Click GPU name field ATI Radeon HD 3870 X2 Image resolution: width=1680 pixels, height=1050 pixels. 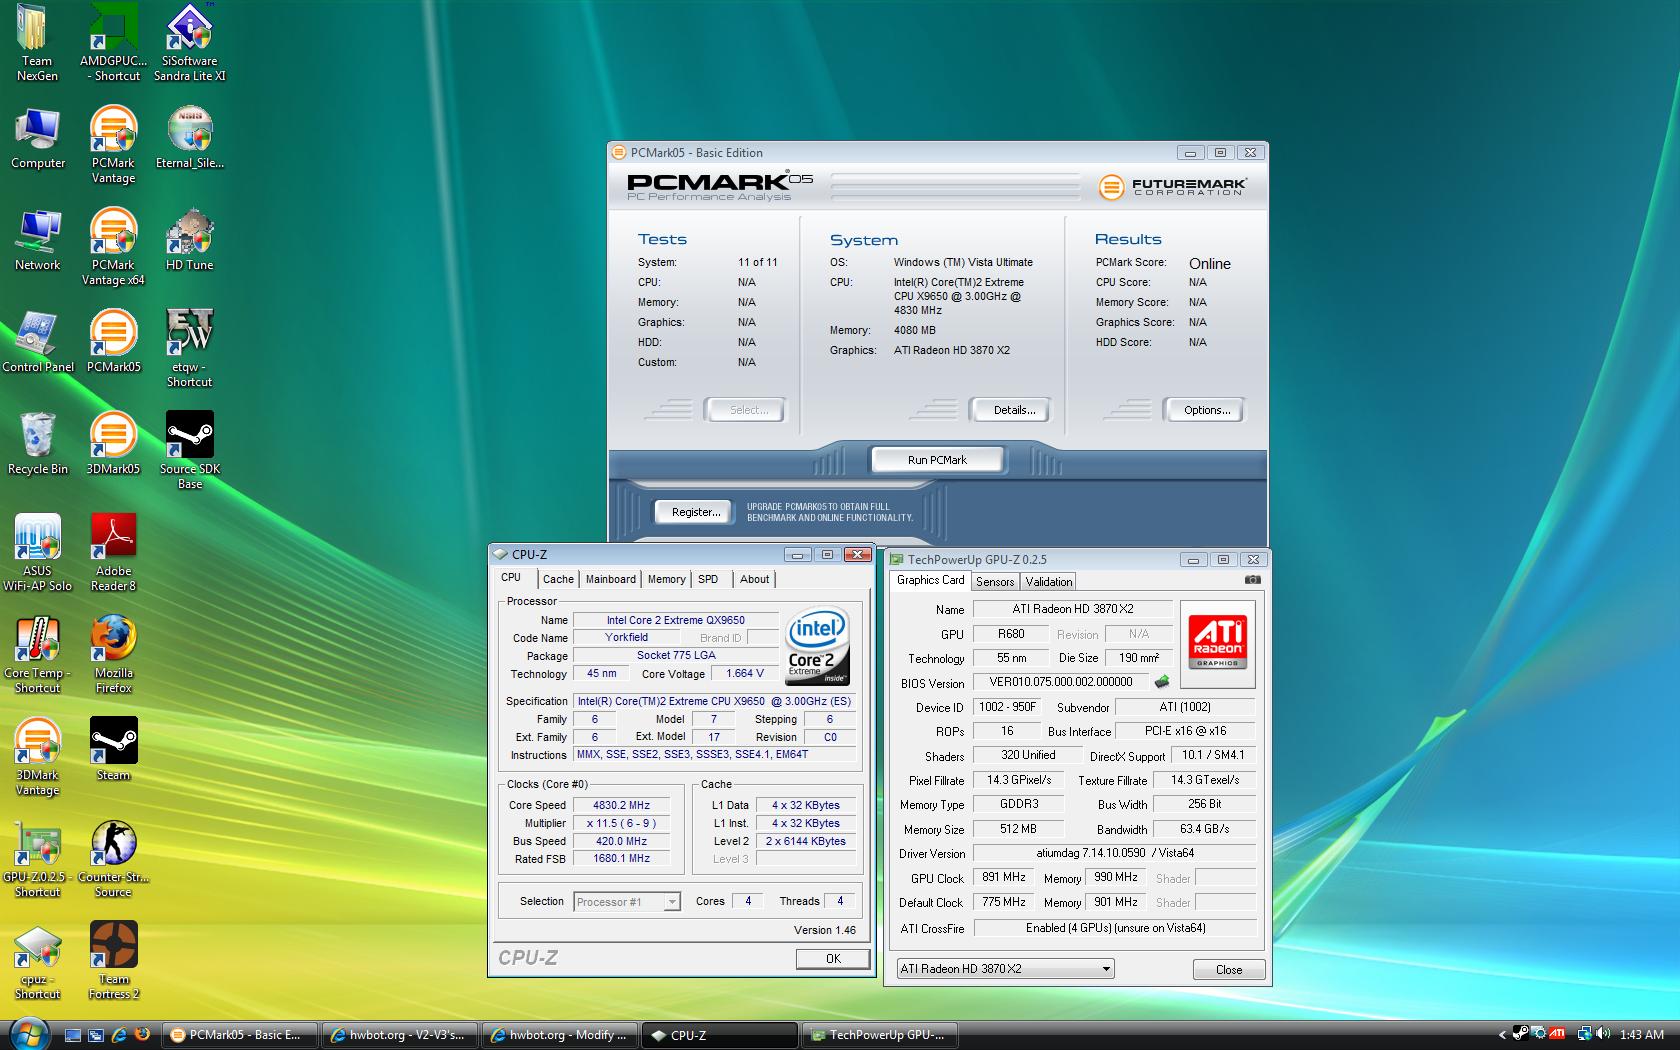pos(1073,609)
